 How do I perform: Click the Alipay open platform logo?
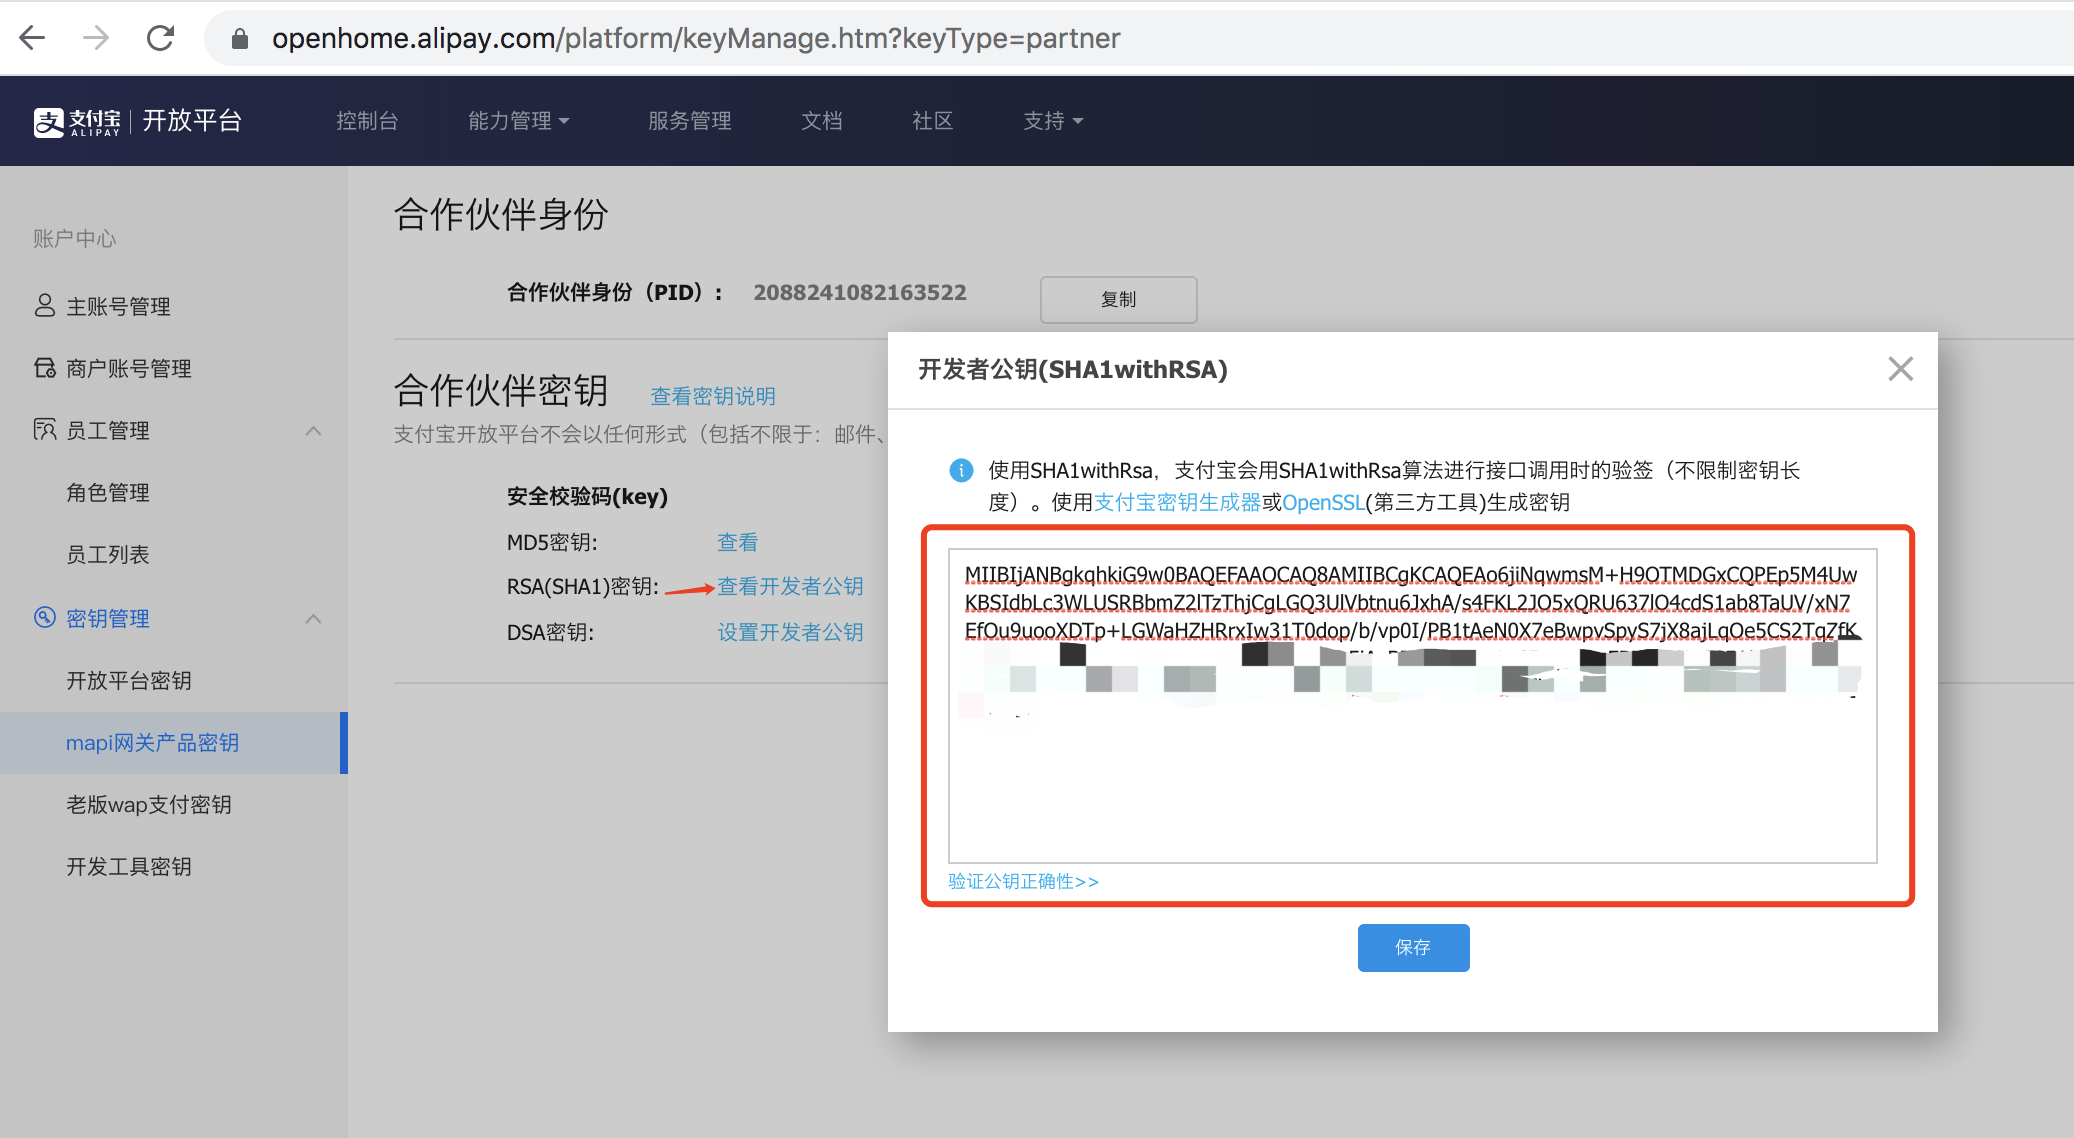point(138,121)
